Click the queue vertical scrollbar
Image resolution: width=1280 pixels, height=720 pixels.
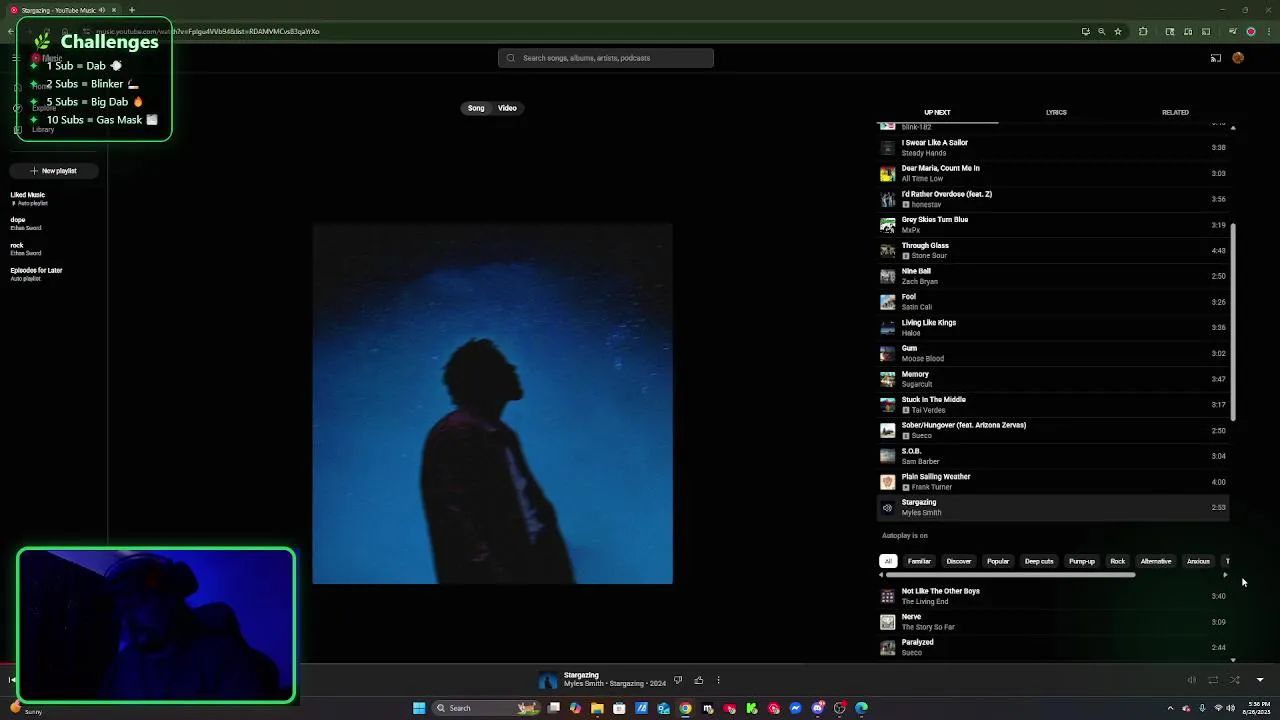[1233, 322]
